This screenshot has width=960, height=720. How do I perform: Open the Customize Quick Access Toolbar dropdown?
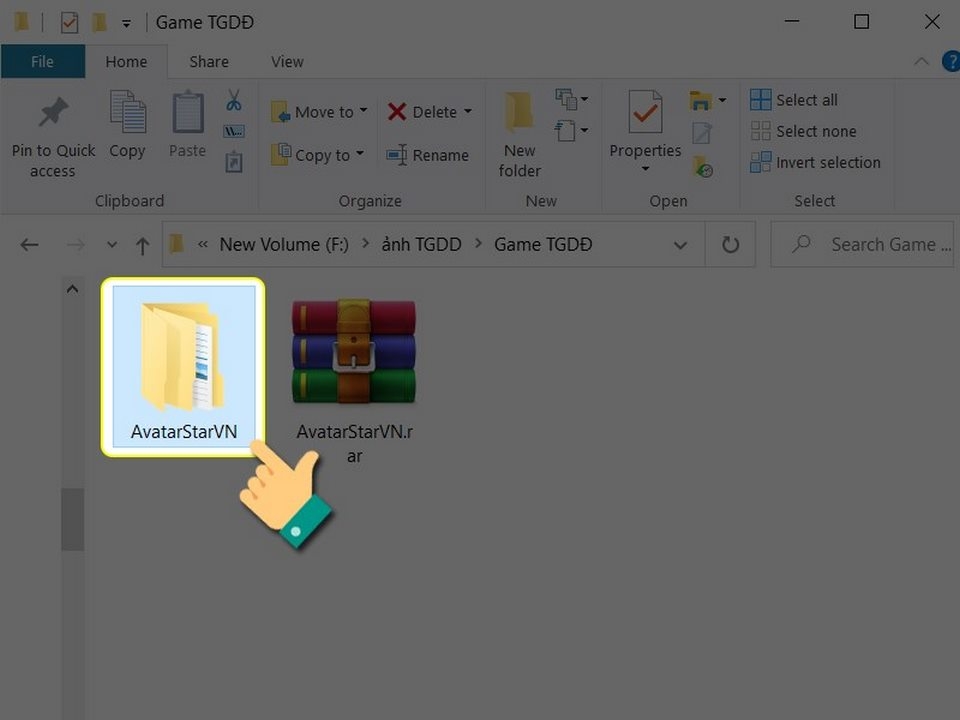[126, 23]
